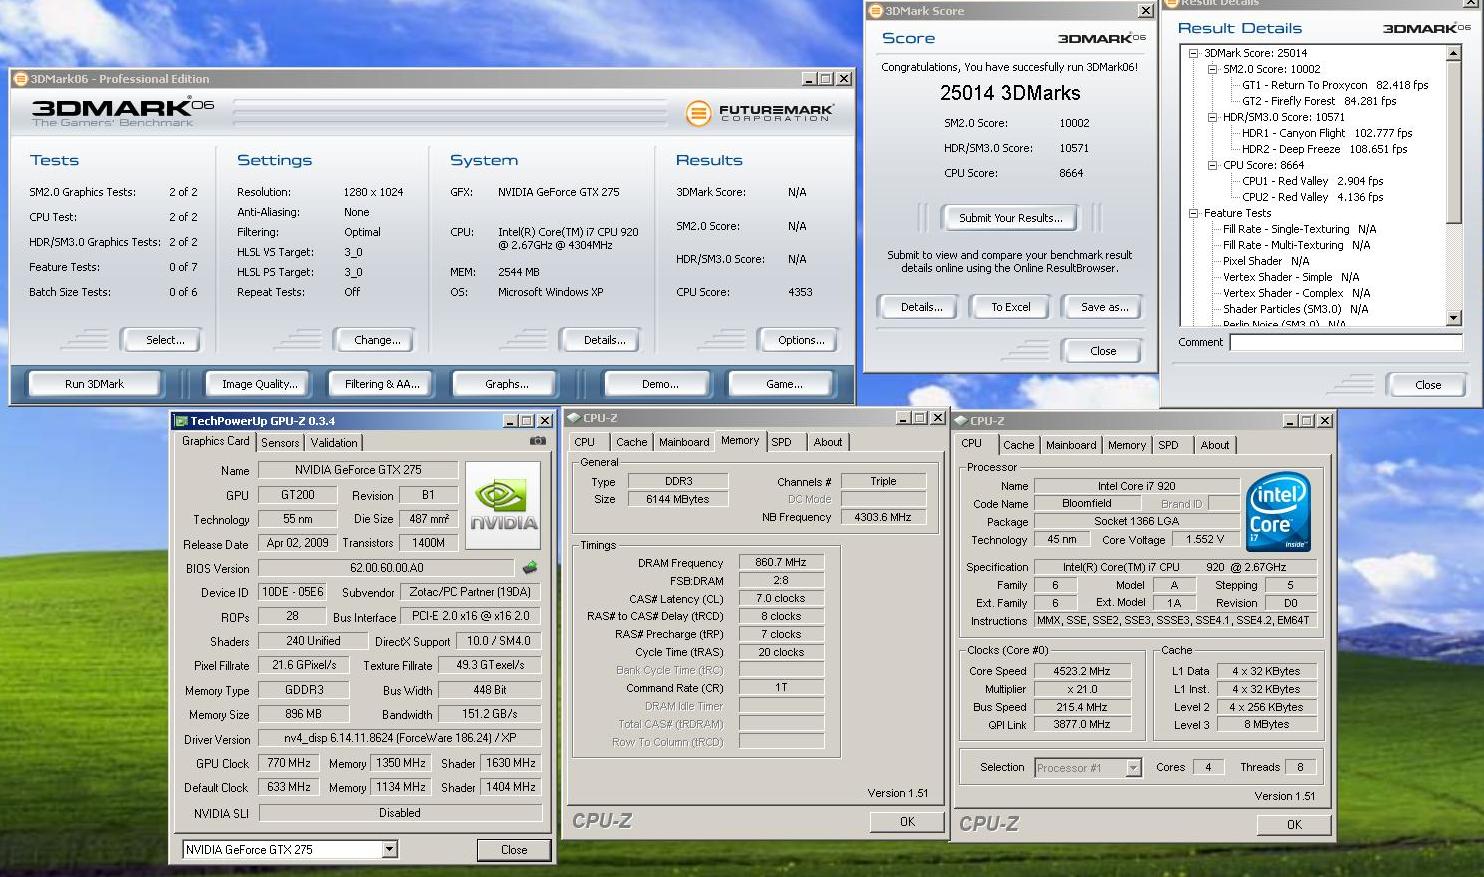Viewport: 1484px width, 877px height.
Task: Open CPU tab in CPU-Z memory window
Action: 585,442
